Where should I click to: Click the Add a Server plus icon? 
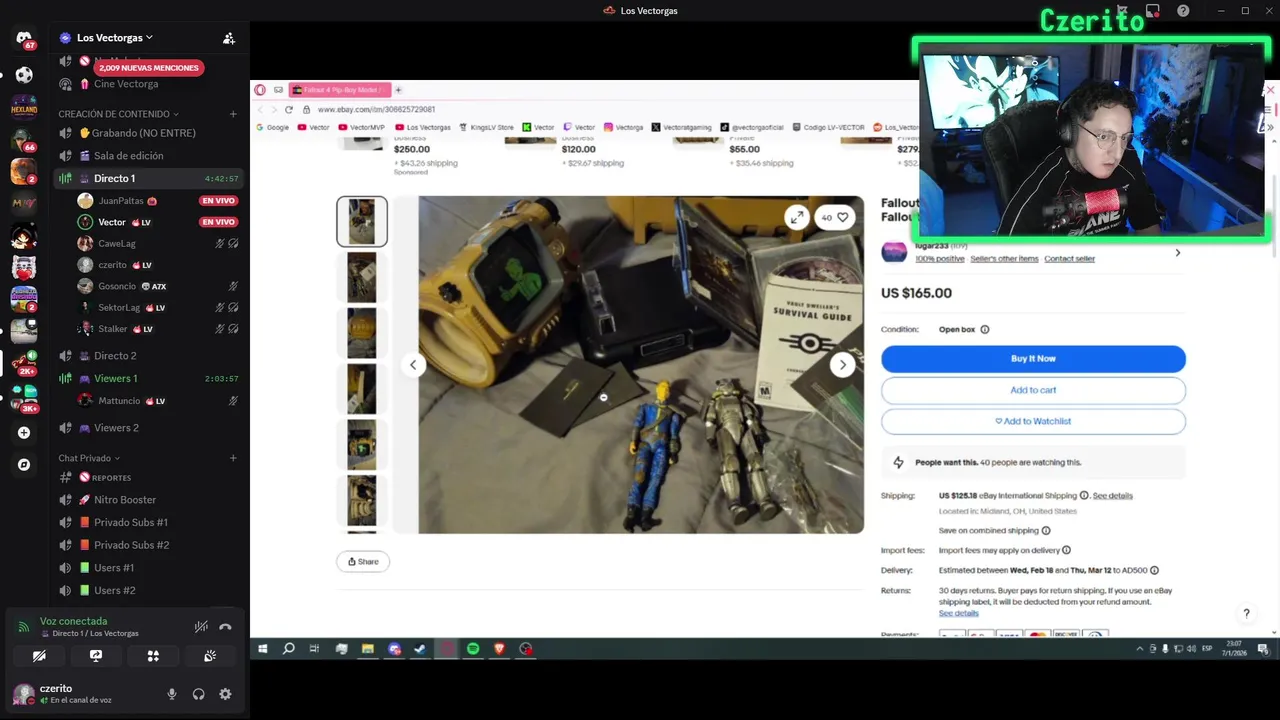[x=24, y=433]
